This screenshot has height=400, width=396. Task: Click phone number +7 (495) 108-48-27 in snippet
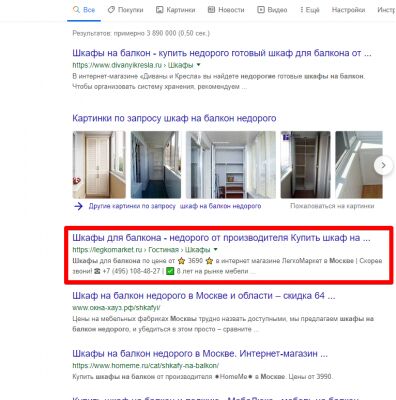point(131,271)
